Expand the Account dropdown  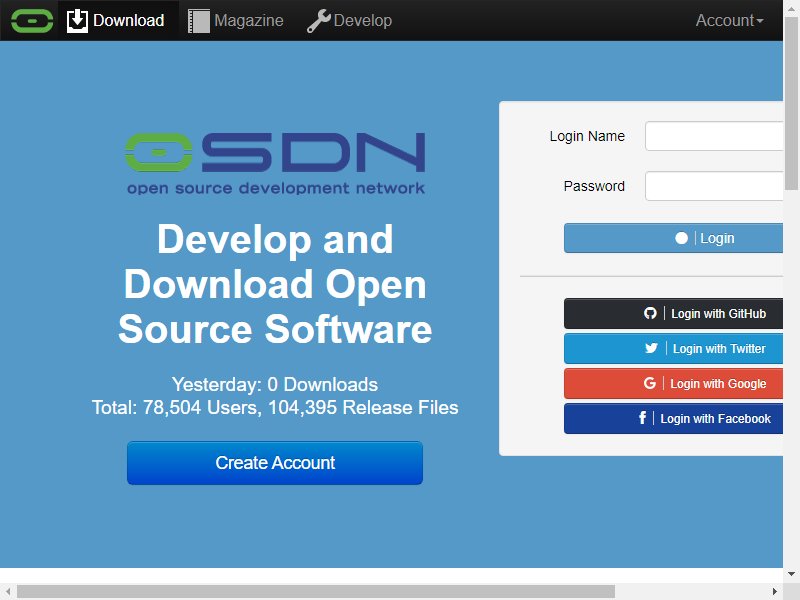[x=729, y=21]
